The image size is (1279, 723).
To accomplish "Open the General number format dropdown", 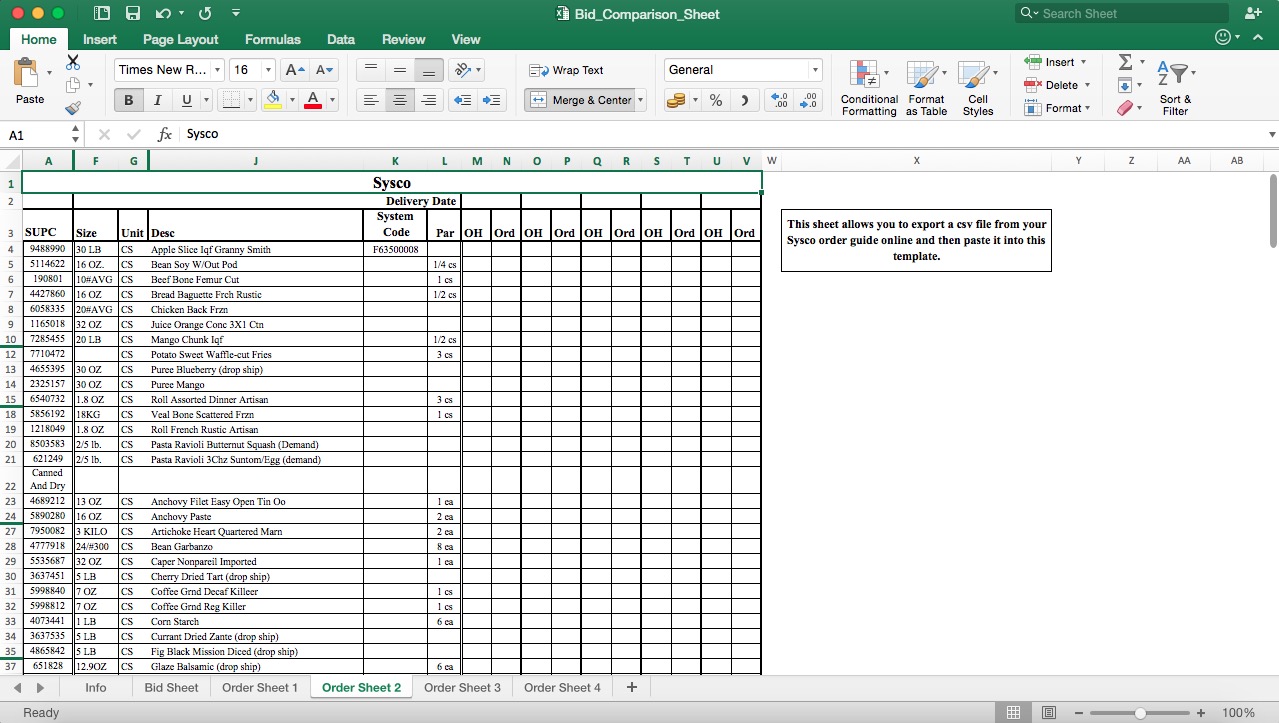I will (815, 70).
